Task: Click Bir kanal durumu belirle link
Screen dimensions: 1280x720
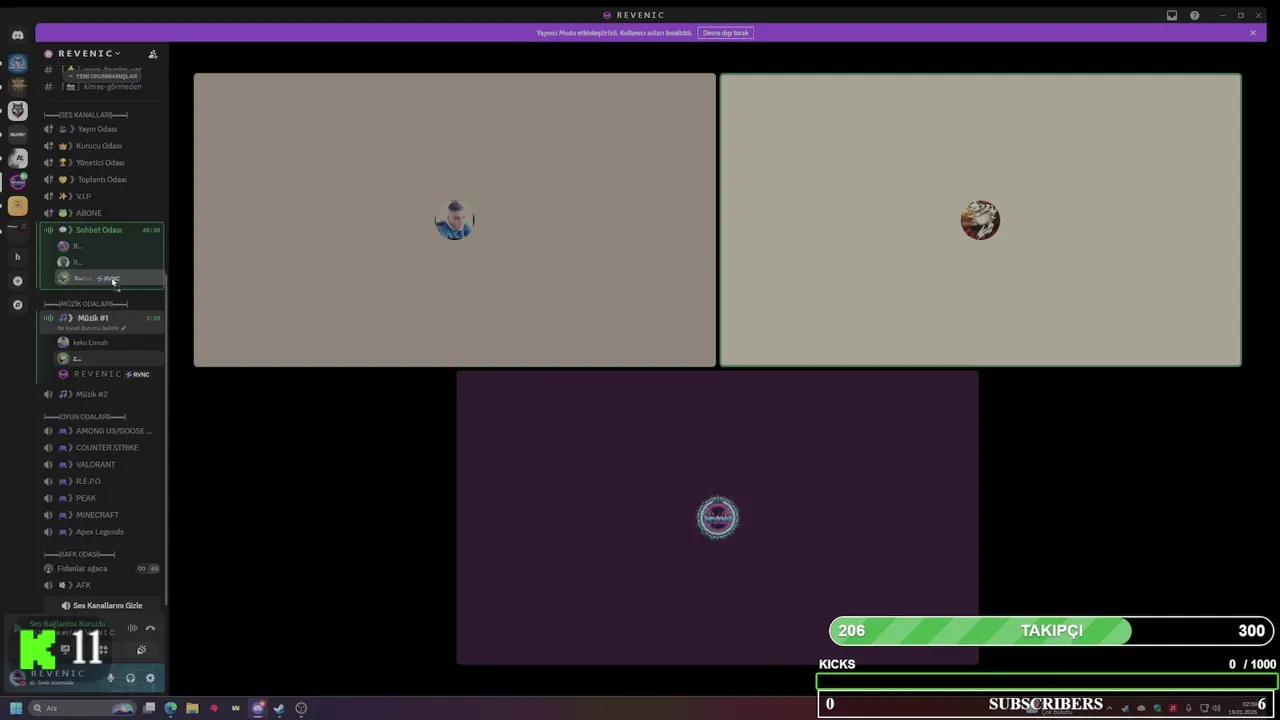Action: pyautogui.click(x=91, y=328)
